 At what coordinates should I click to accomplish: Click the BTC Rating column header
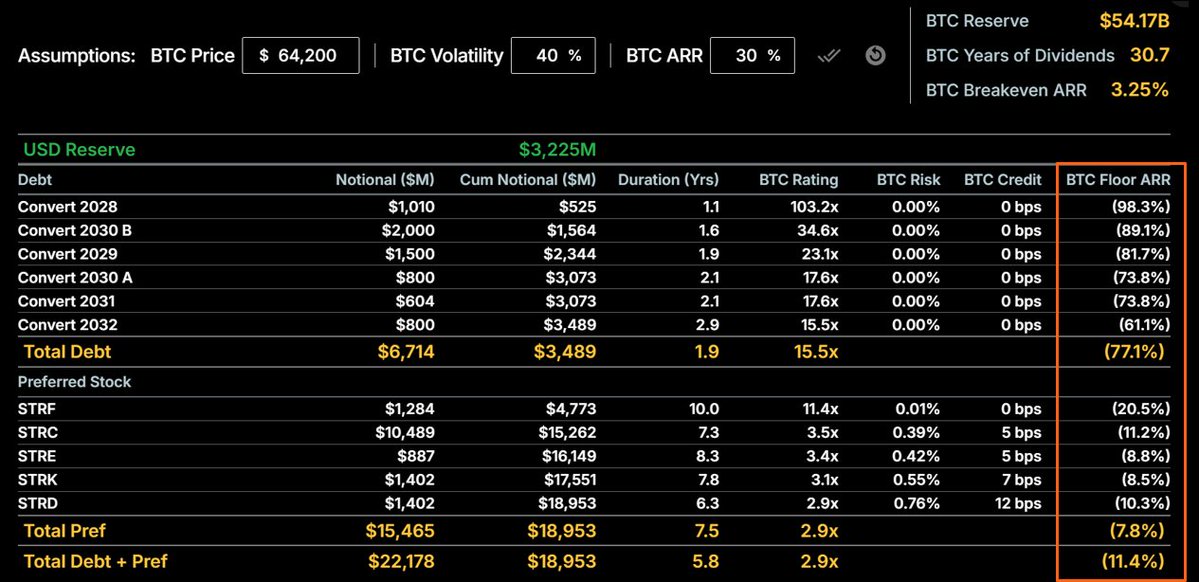point(798,180)
